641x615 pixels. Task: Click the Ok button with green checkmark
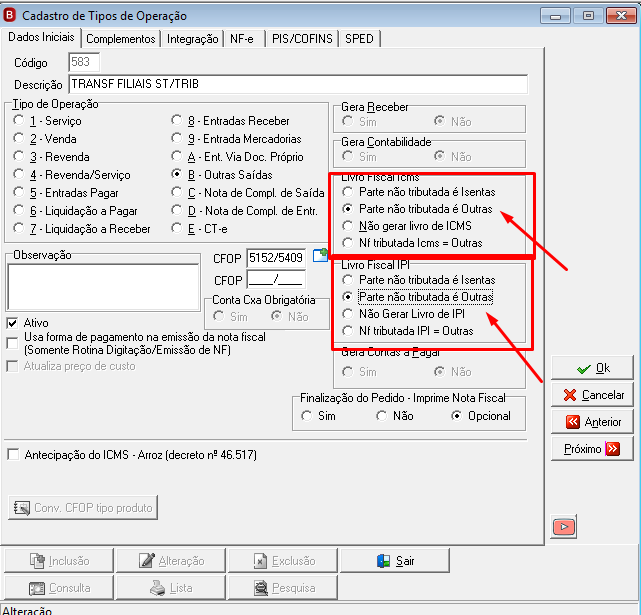592,368
